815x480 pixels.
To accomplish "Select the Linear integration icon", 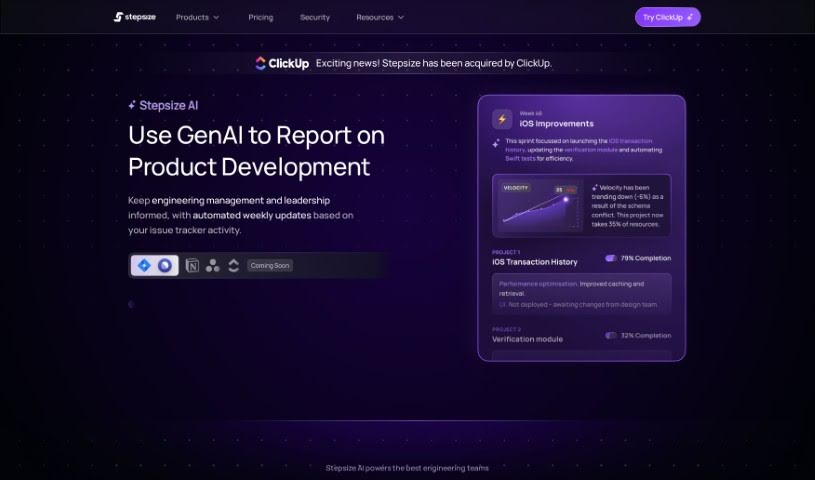I will [x=165, y=265].
